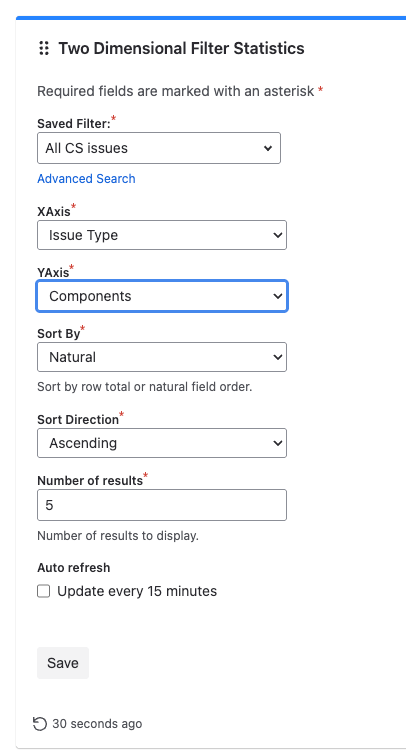Click the Two Dimensional Filter Statistics title
Screen dimensions: 406x751
(181, 48)
